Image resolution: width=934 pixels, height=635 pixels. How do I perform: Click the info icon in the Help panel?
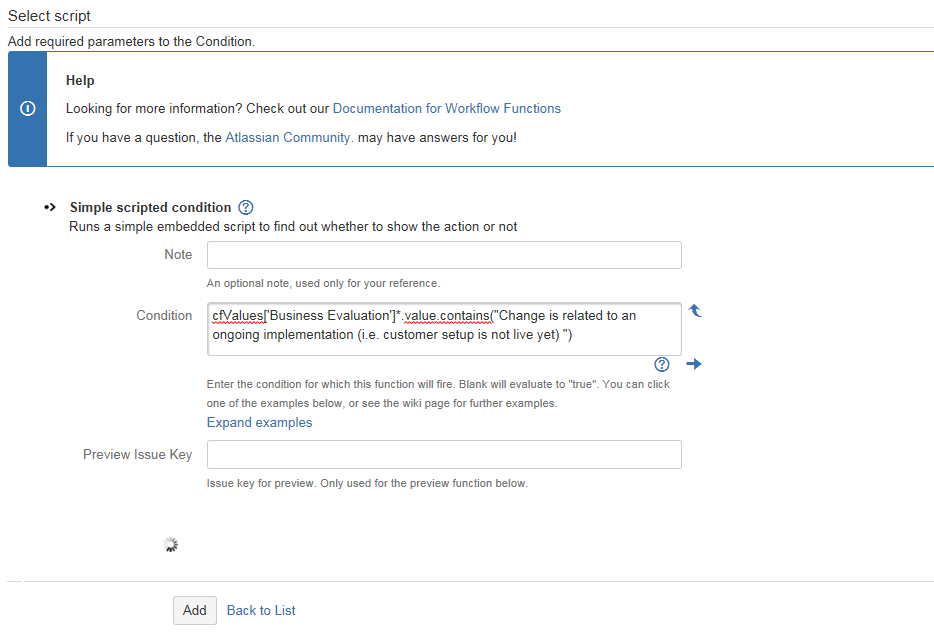click(28, 108)
